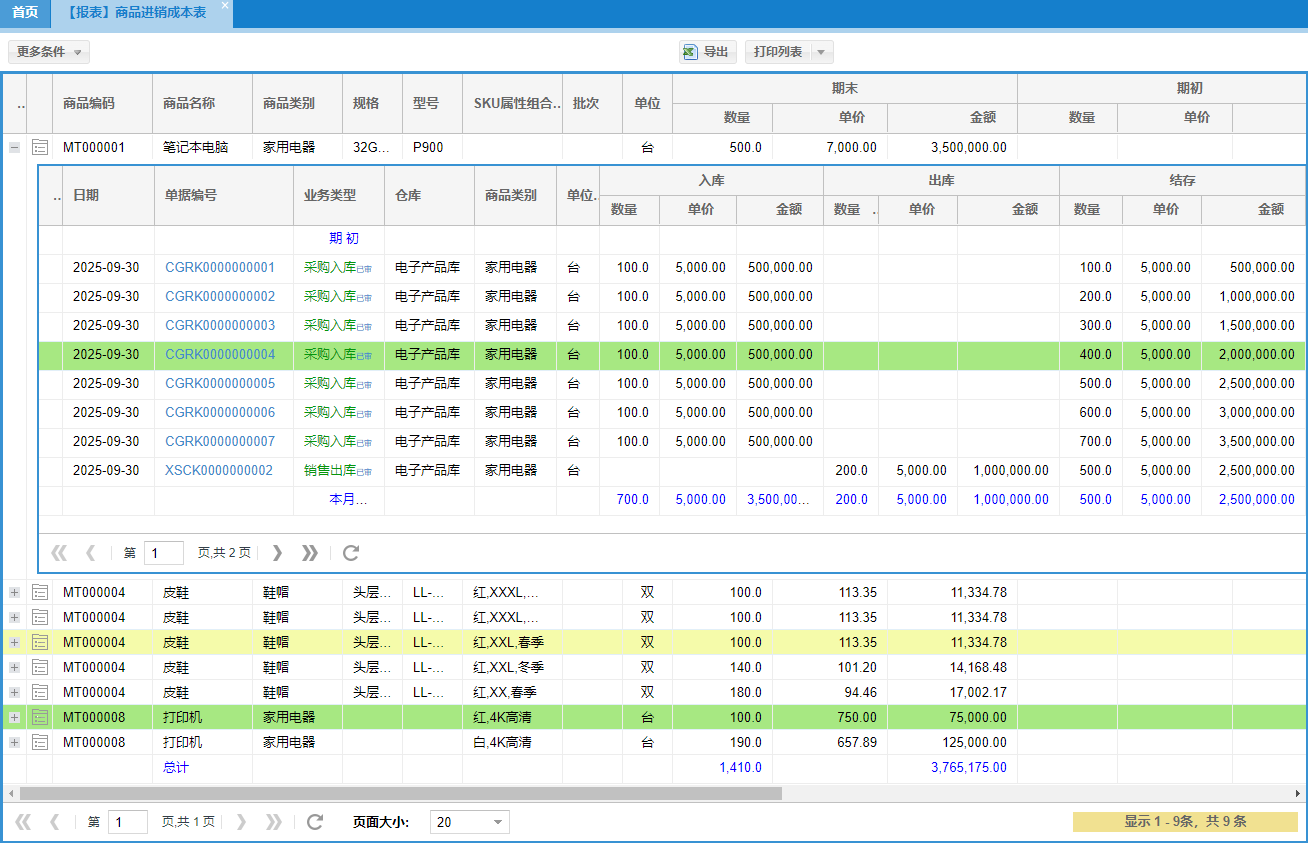Click the horizontal scrollbar of main grid
1308x843 pixels.
400,793
